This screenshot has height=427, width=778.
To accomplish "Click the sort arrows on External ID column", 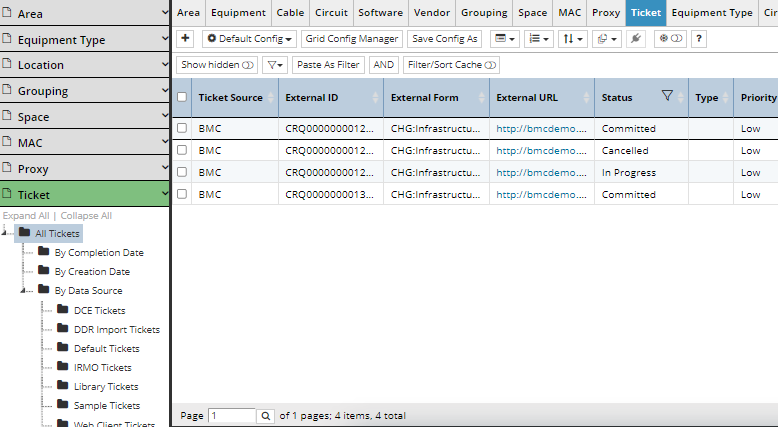I will point(376,97).
